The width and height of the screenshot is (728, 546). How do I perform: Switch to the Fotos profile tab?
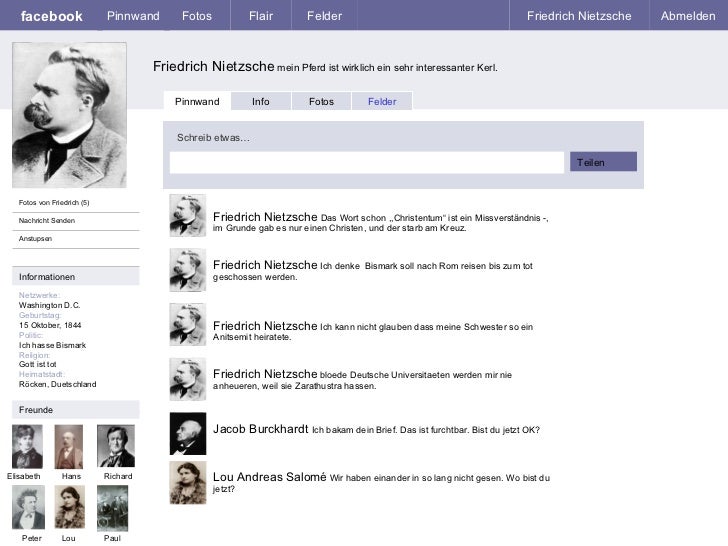click(x=321, y=101)
